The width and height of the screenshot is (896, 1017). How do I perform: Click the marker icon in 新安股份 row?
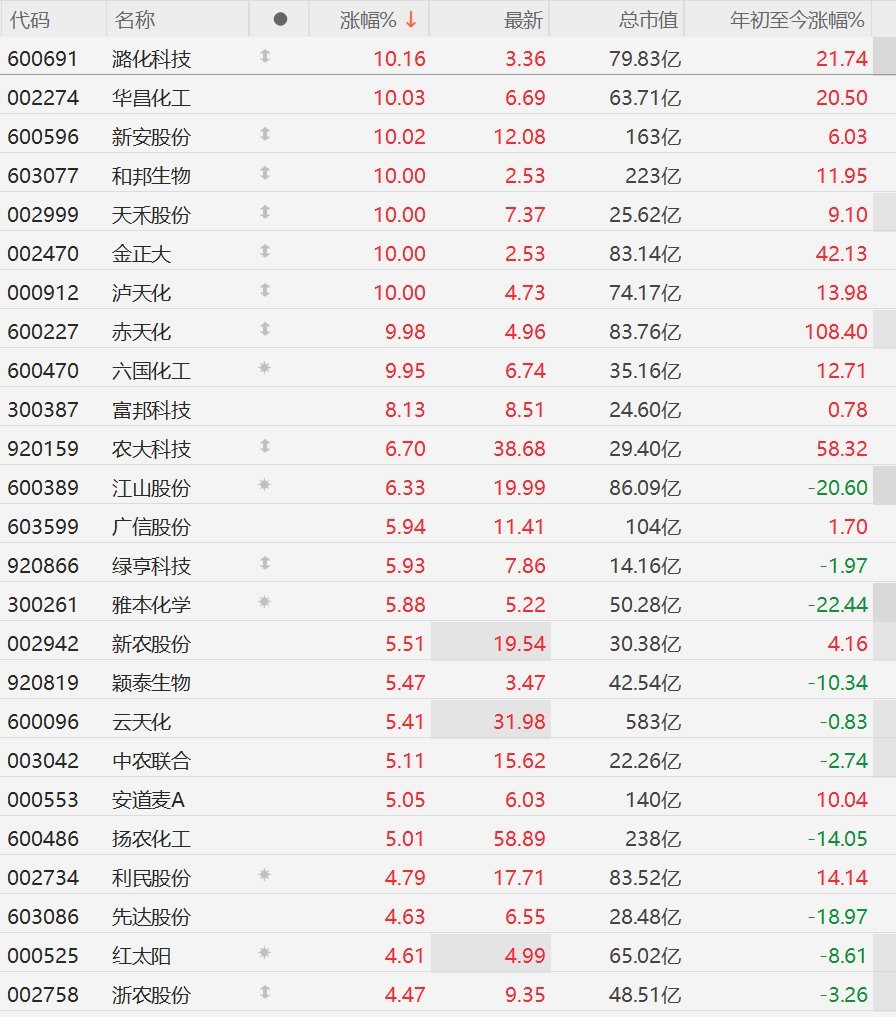(265, 134)
